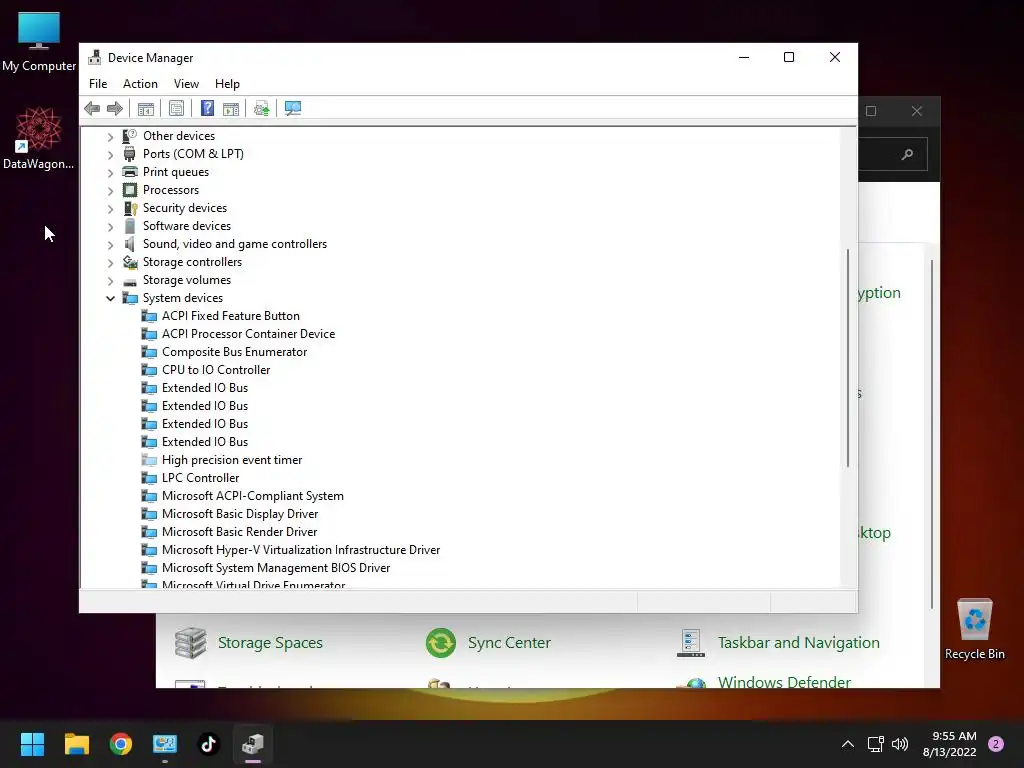Screen dimensions: 1024x768
Task: Click the blue Help toolbar icon
Action: pyautogui.click(x=207, y=108)
